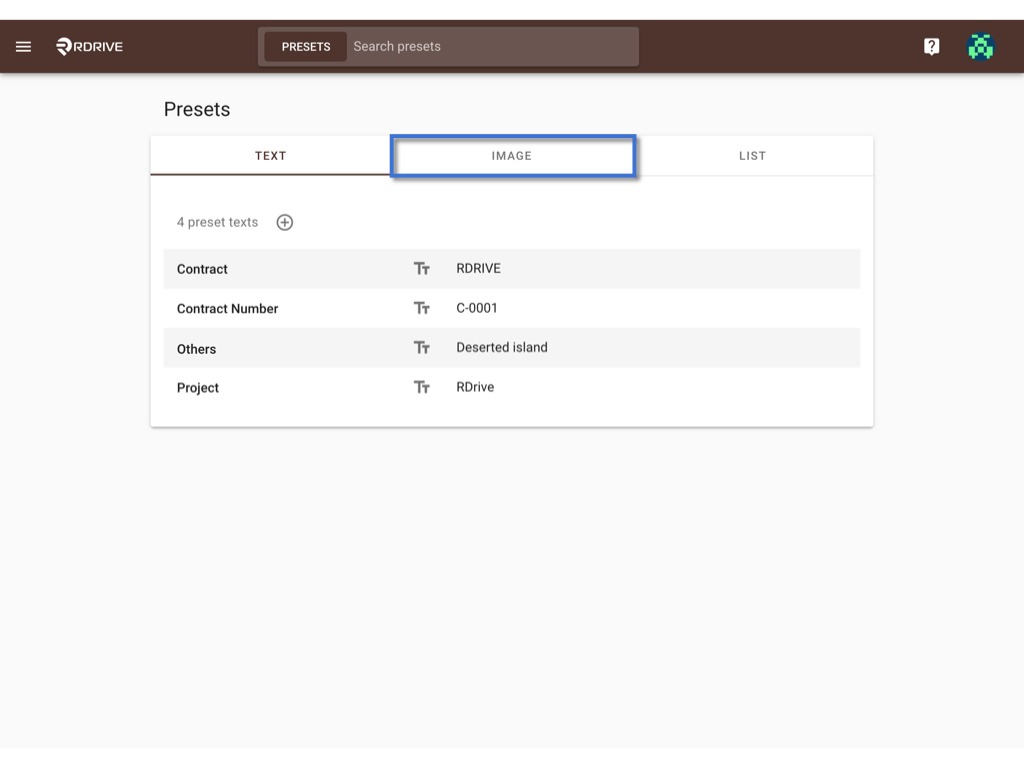Focus the Search presets field
The width and height of the screenshot is (1024, 768).
click(492, 46)
